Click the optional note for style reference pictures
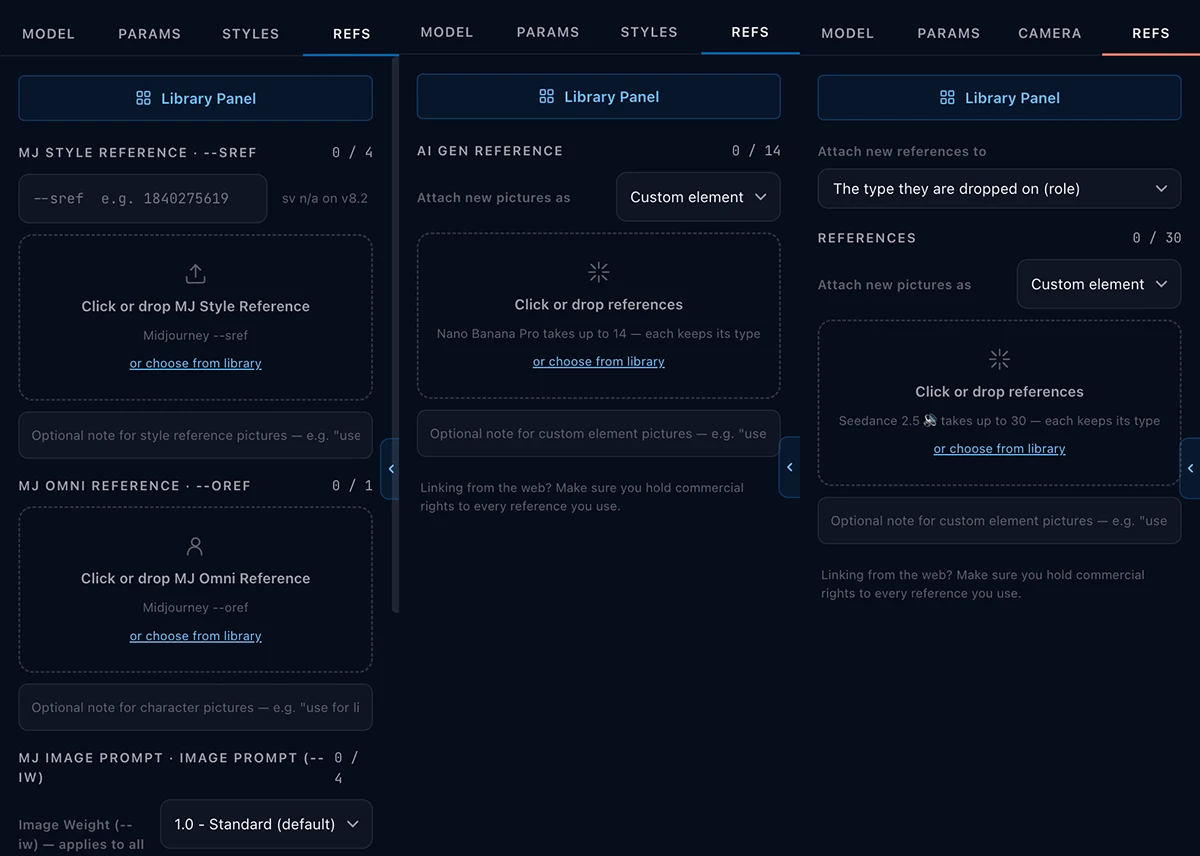Image resolution: width=1200 pixels, height=856 pixels. [195, 435]
